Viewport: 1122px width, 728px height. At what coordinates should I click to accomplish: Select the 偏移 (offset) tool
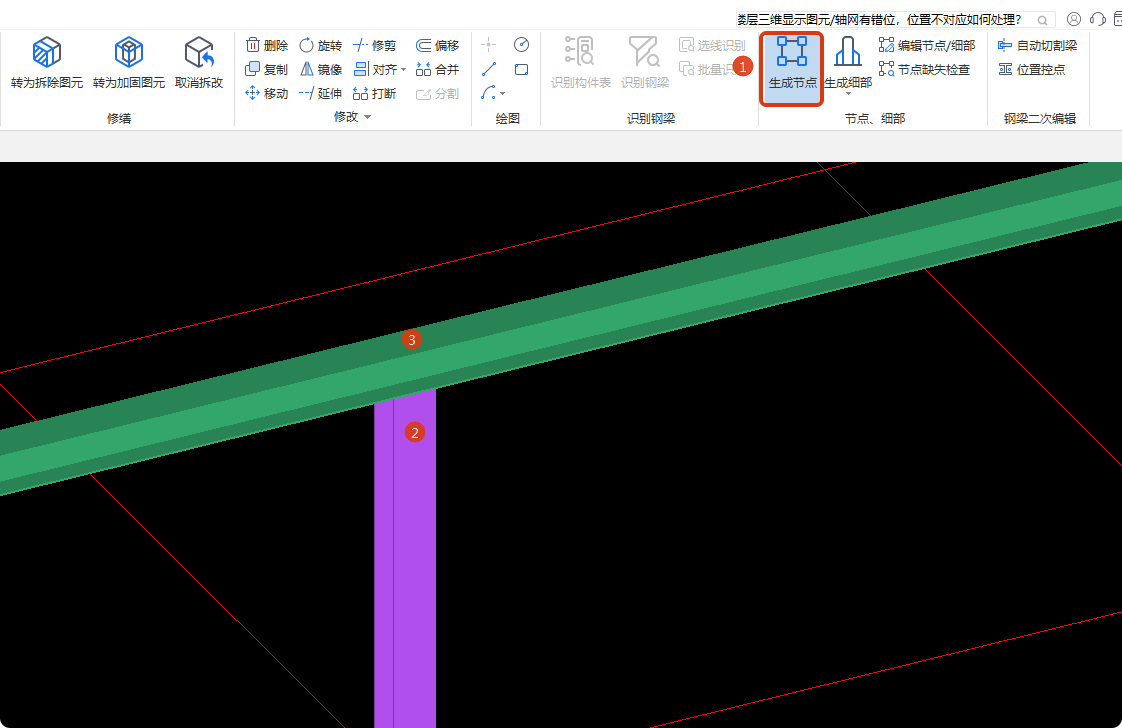coord(437,45)
